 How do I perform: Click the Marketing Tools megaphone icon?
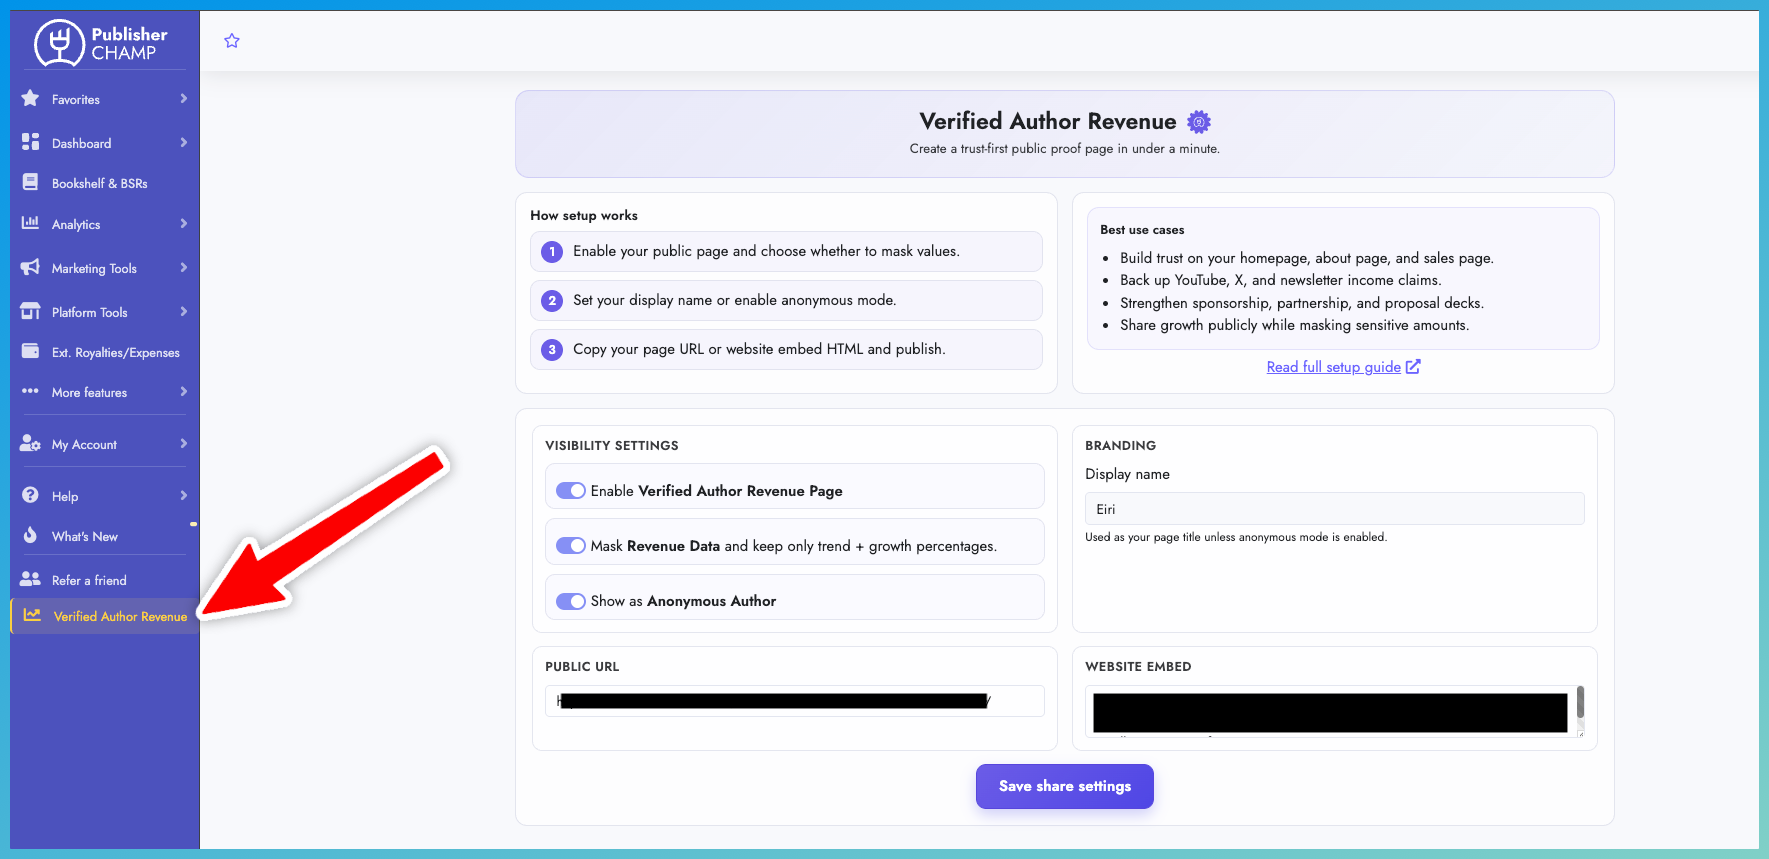pos(31,267)
